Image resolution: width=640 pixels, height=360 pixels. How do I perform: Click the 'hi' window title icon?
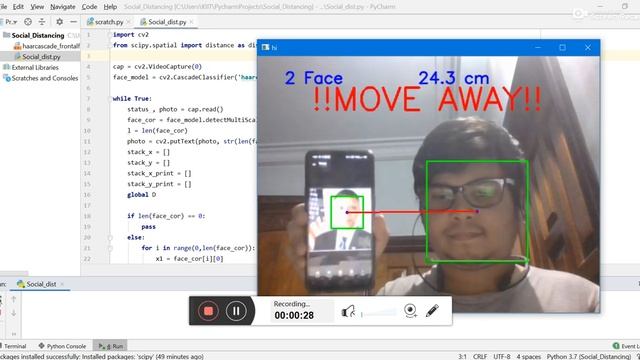click(265, 47)
